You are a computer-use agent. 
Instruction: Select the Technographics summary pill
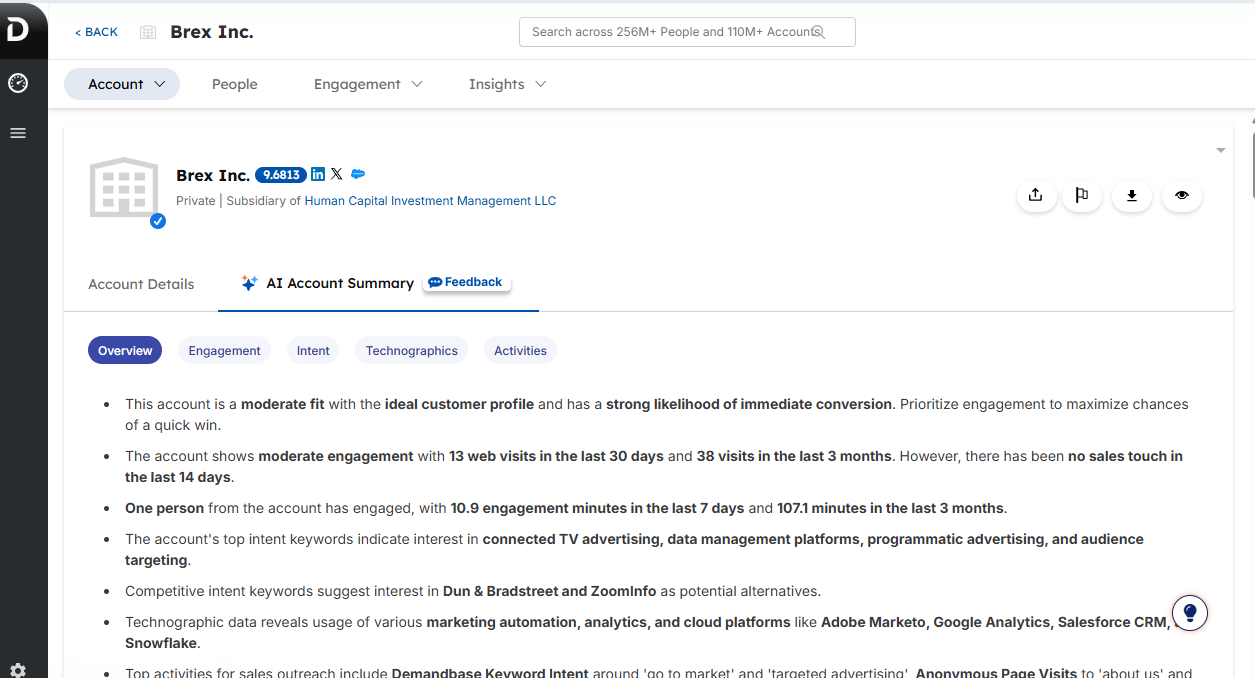pos(411,350)
